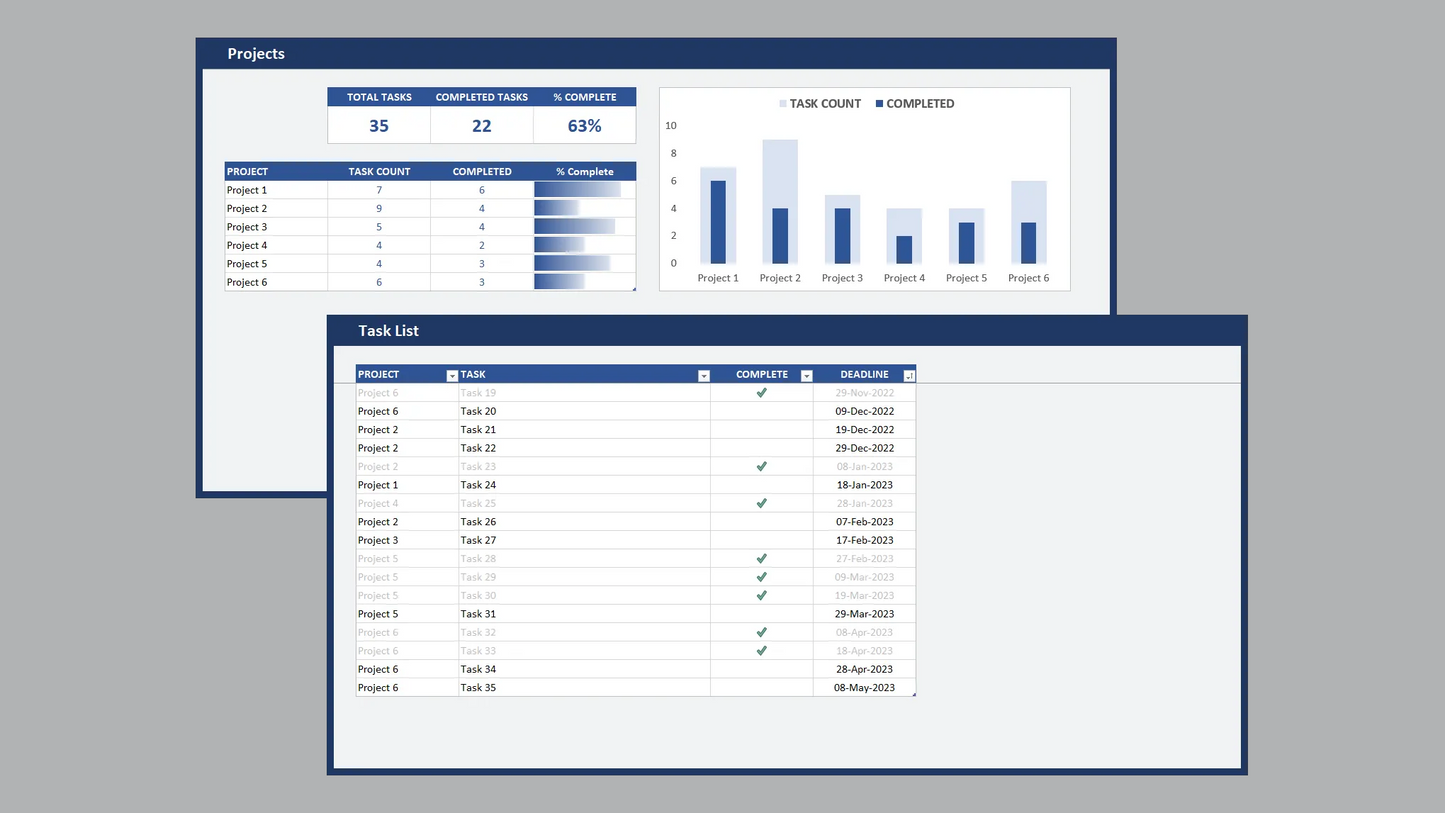Open the COMPLETE column filter dropdown
The height and width of the screenshot is (813, 1445).
(807, 376)
